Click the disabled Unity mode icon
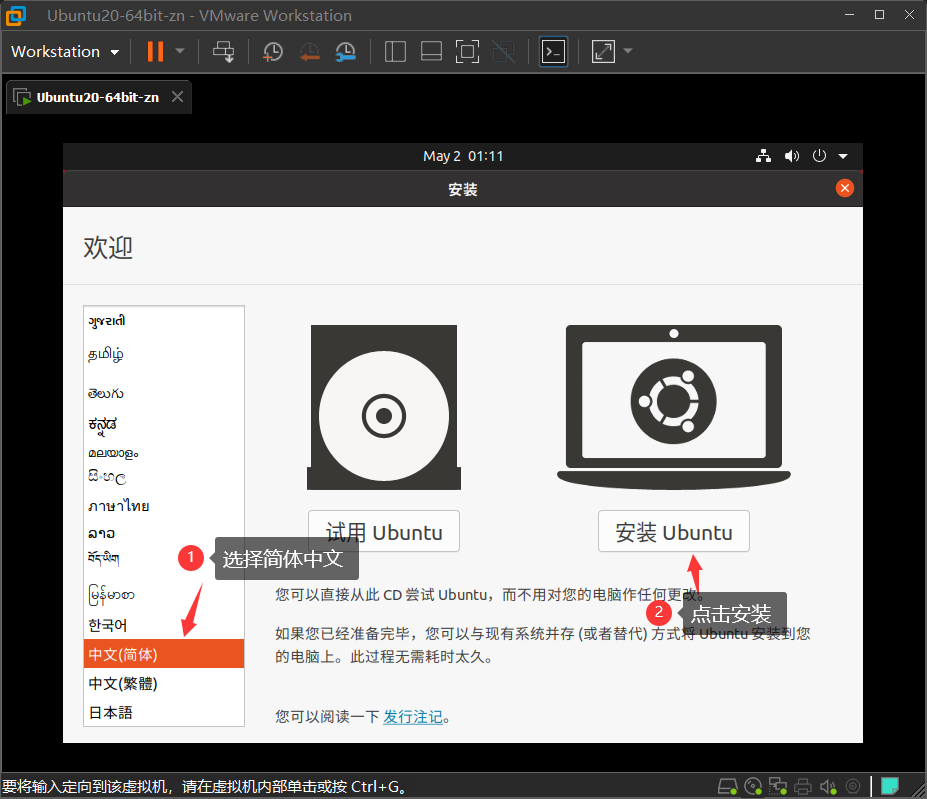 [x=503, y=51]
